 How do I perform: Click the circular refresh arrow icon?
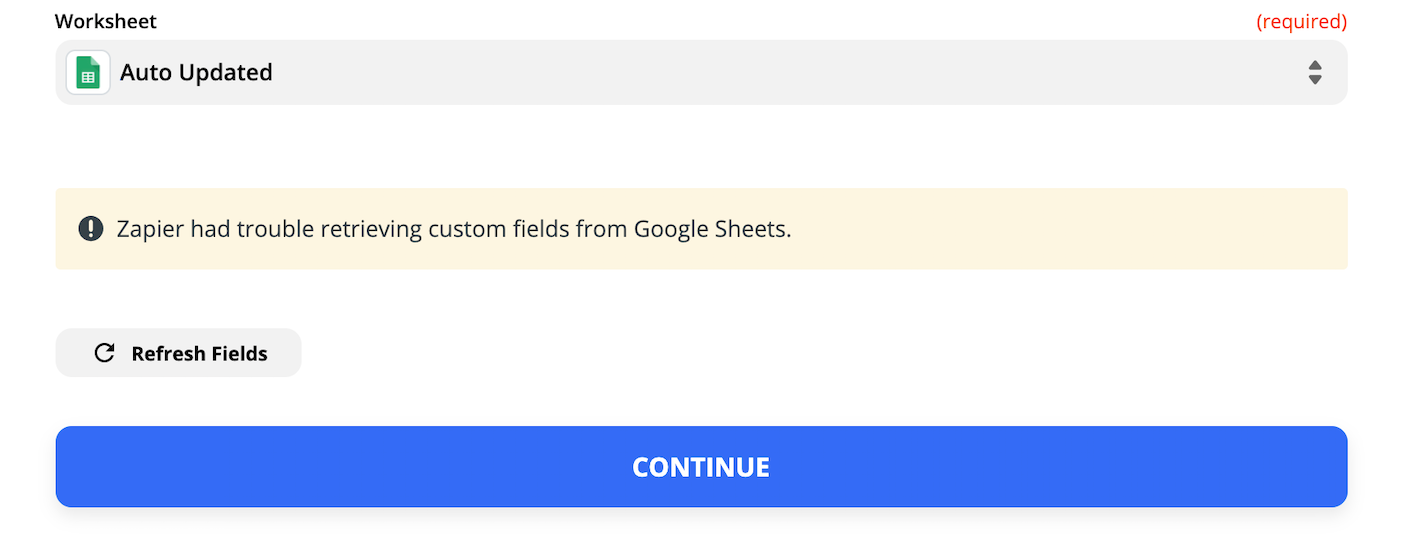click(104, 353)
